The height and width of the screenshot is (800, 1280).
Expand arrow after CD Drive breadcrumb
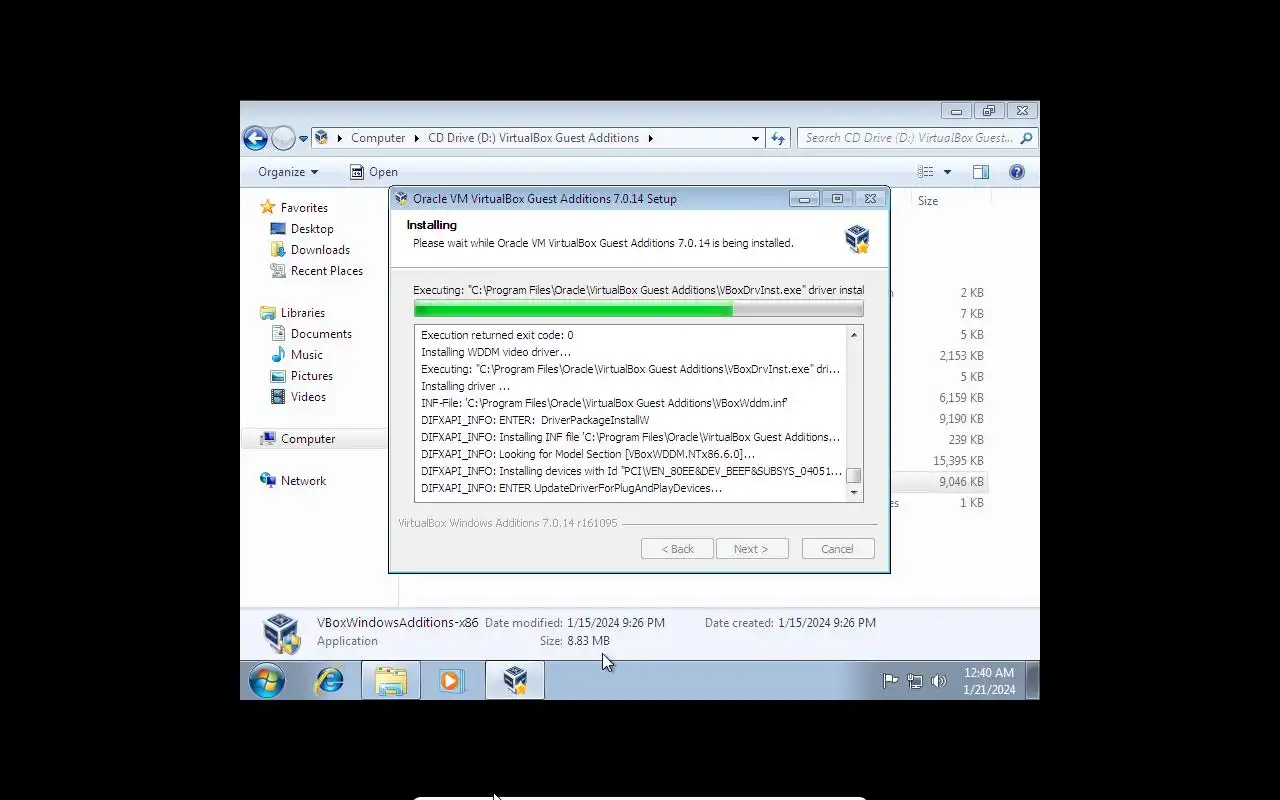(x=650, y=138)
